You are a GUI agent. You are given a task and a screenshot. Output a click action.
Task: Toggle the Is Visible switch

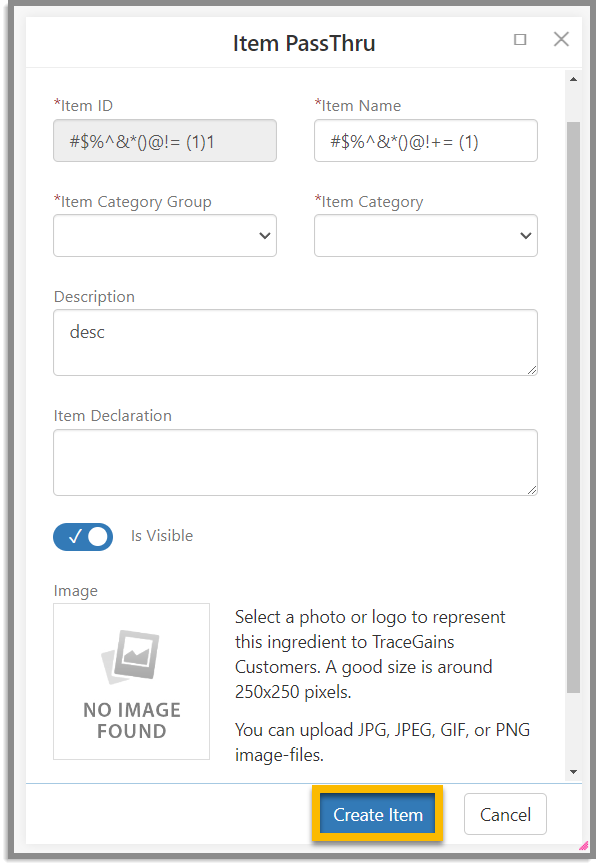[x=83, y=536]
